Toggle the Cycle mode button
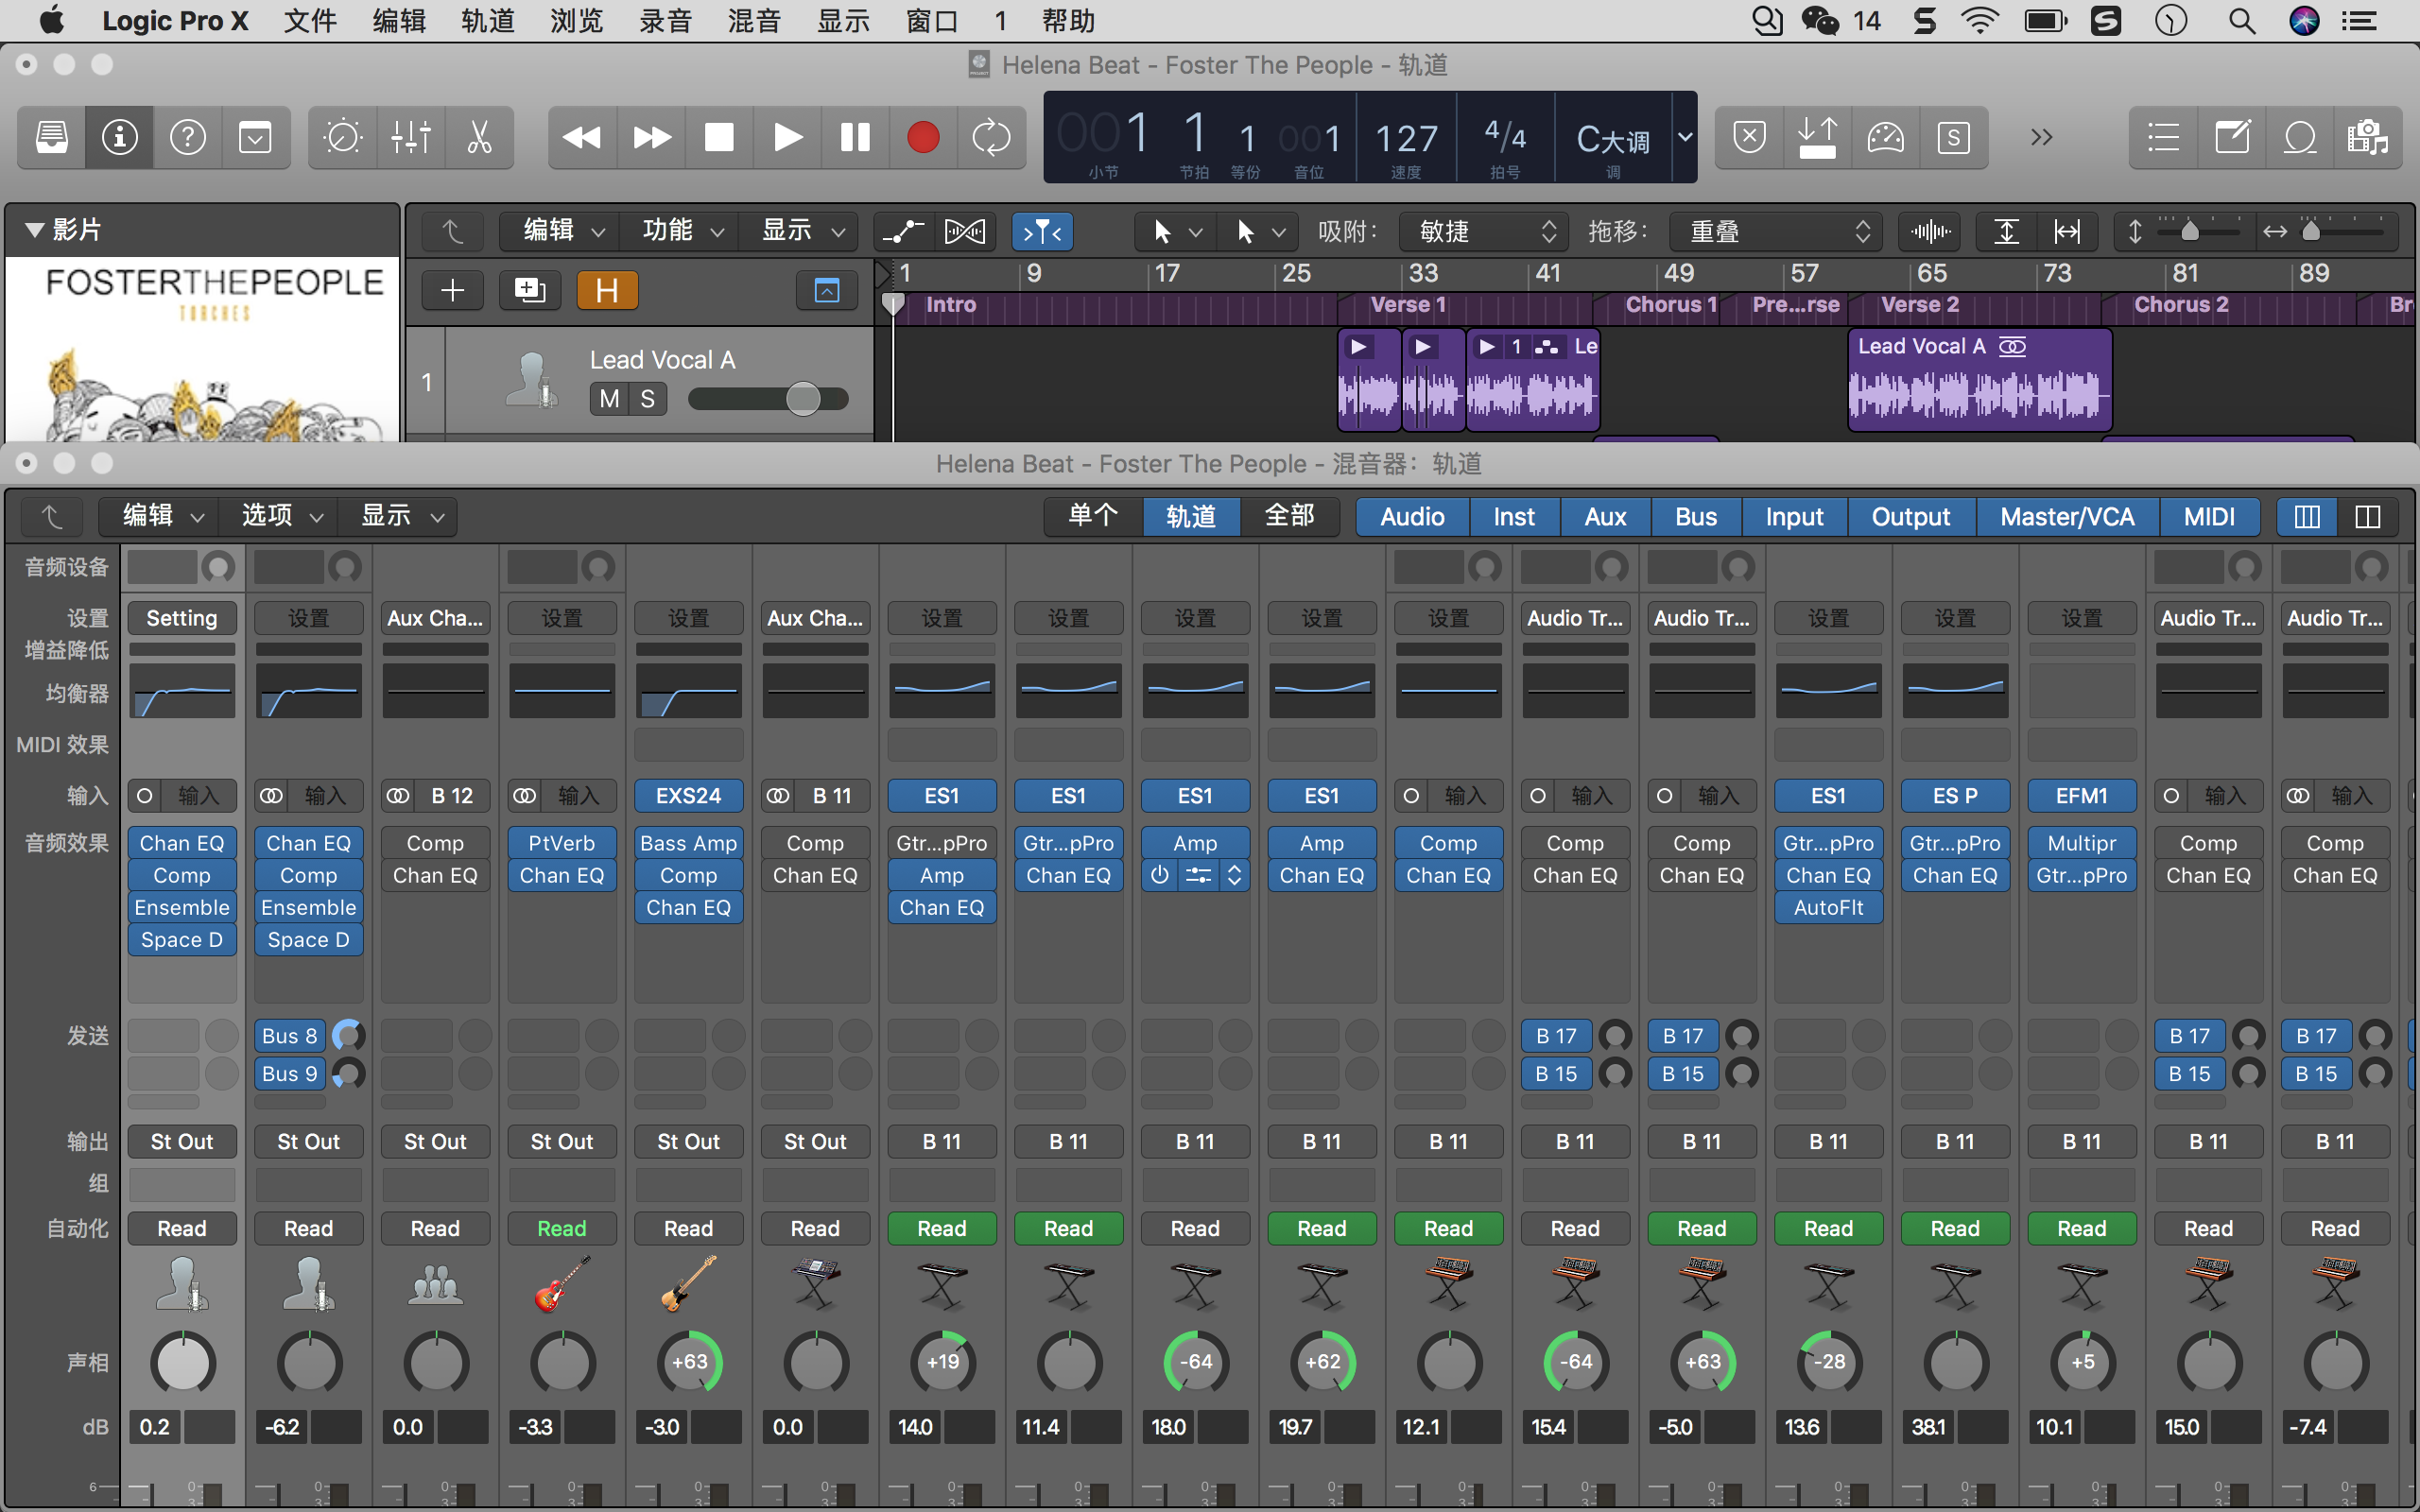 991,137
